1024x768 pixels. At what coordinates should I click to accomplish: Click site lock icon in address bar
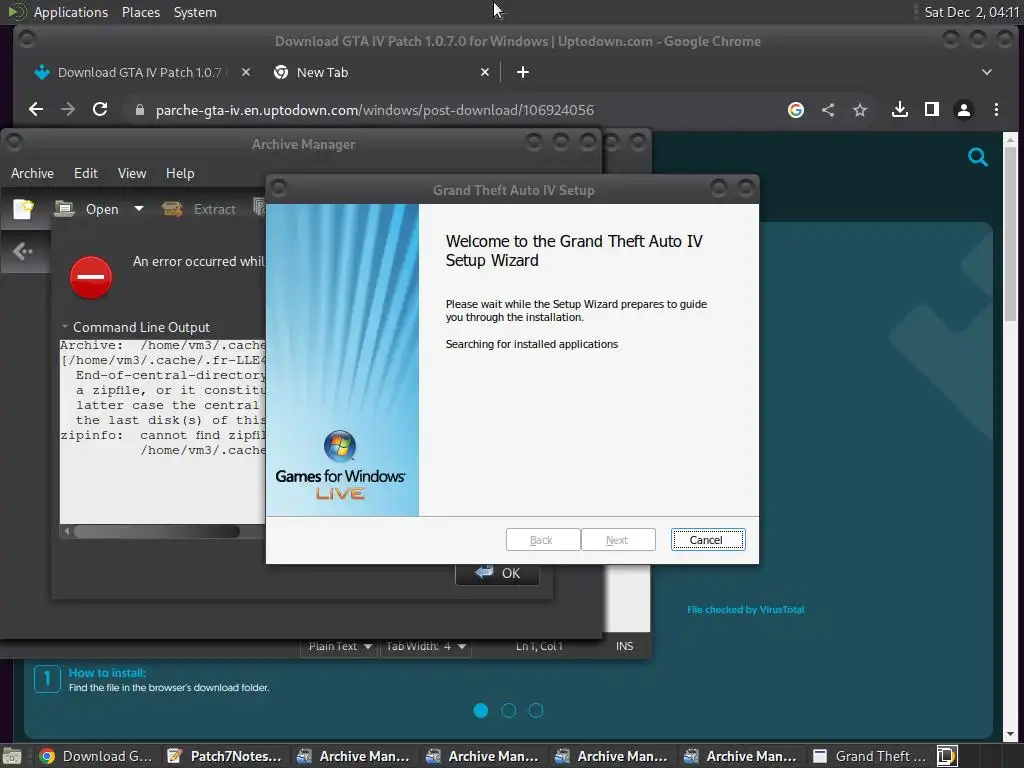(x=139, y=110)
